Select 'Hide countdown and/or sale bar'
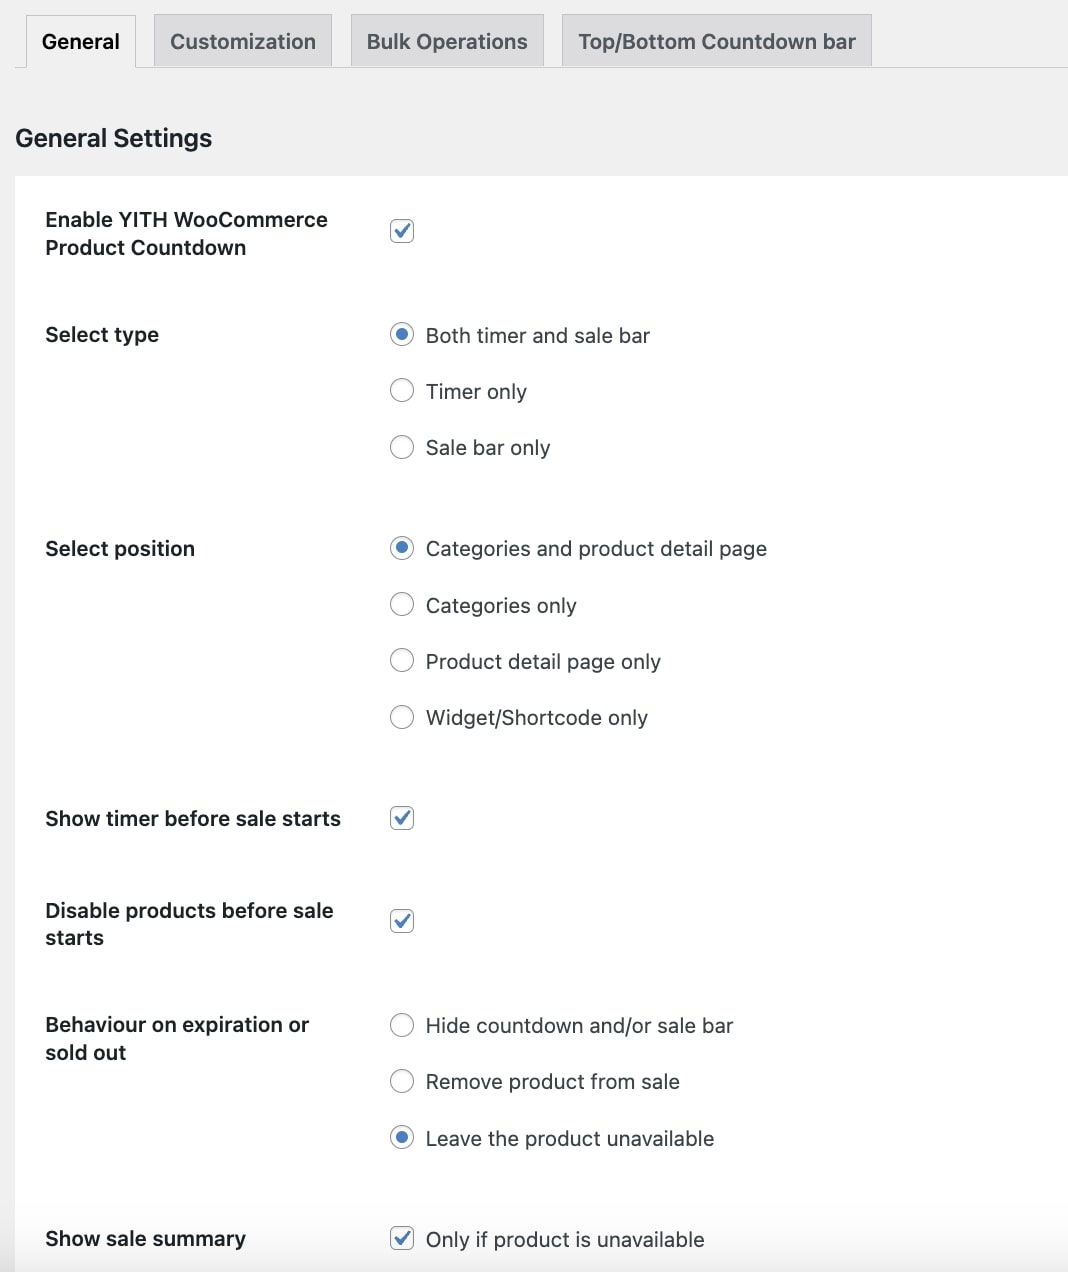 tap(402, 1025)
